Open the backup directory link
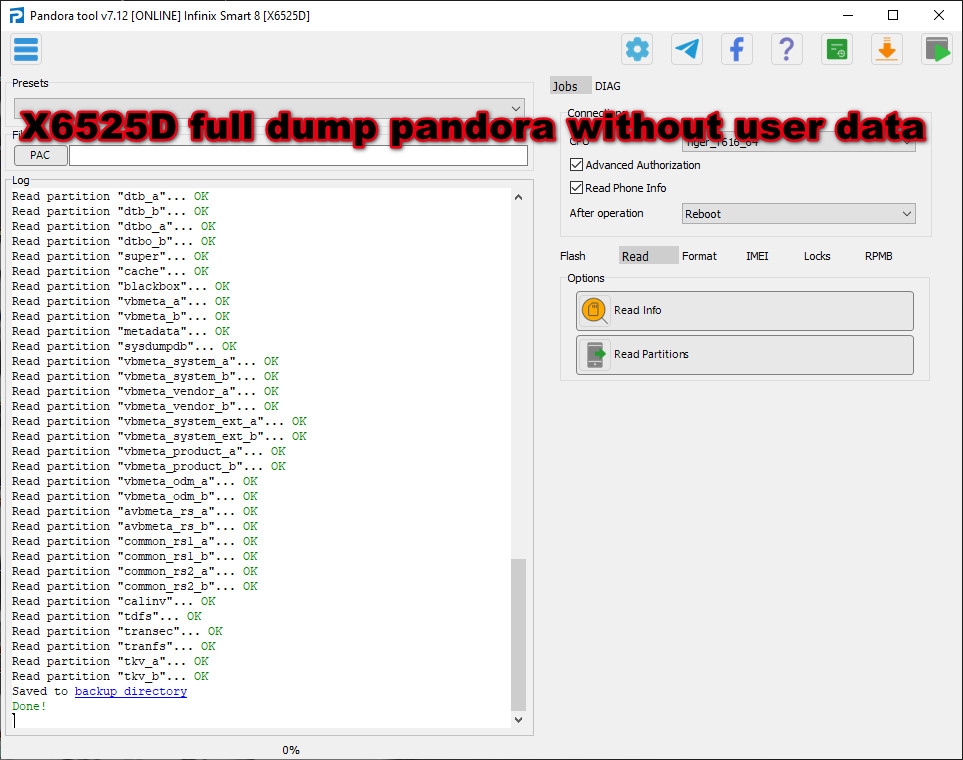Viewport: 963px width, 760px height. pos(130,692)
